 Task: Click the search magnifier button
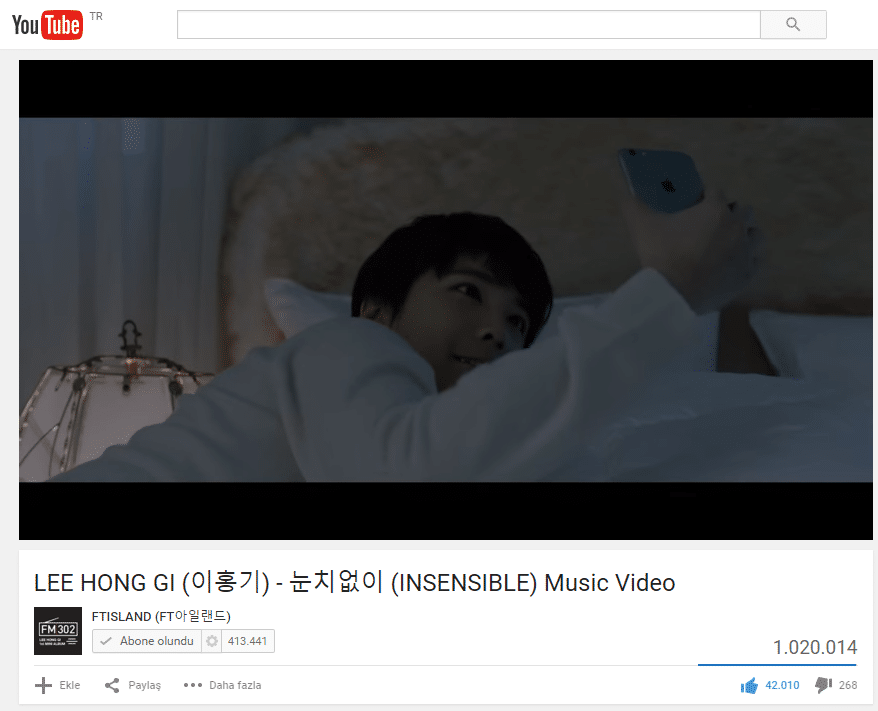793,25
